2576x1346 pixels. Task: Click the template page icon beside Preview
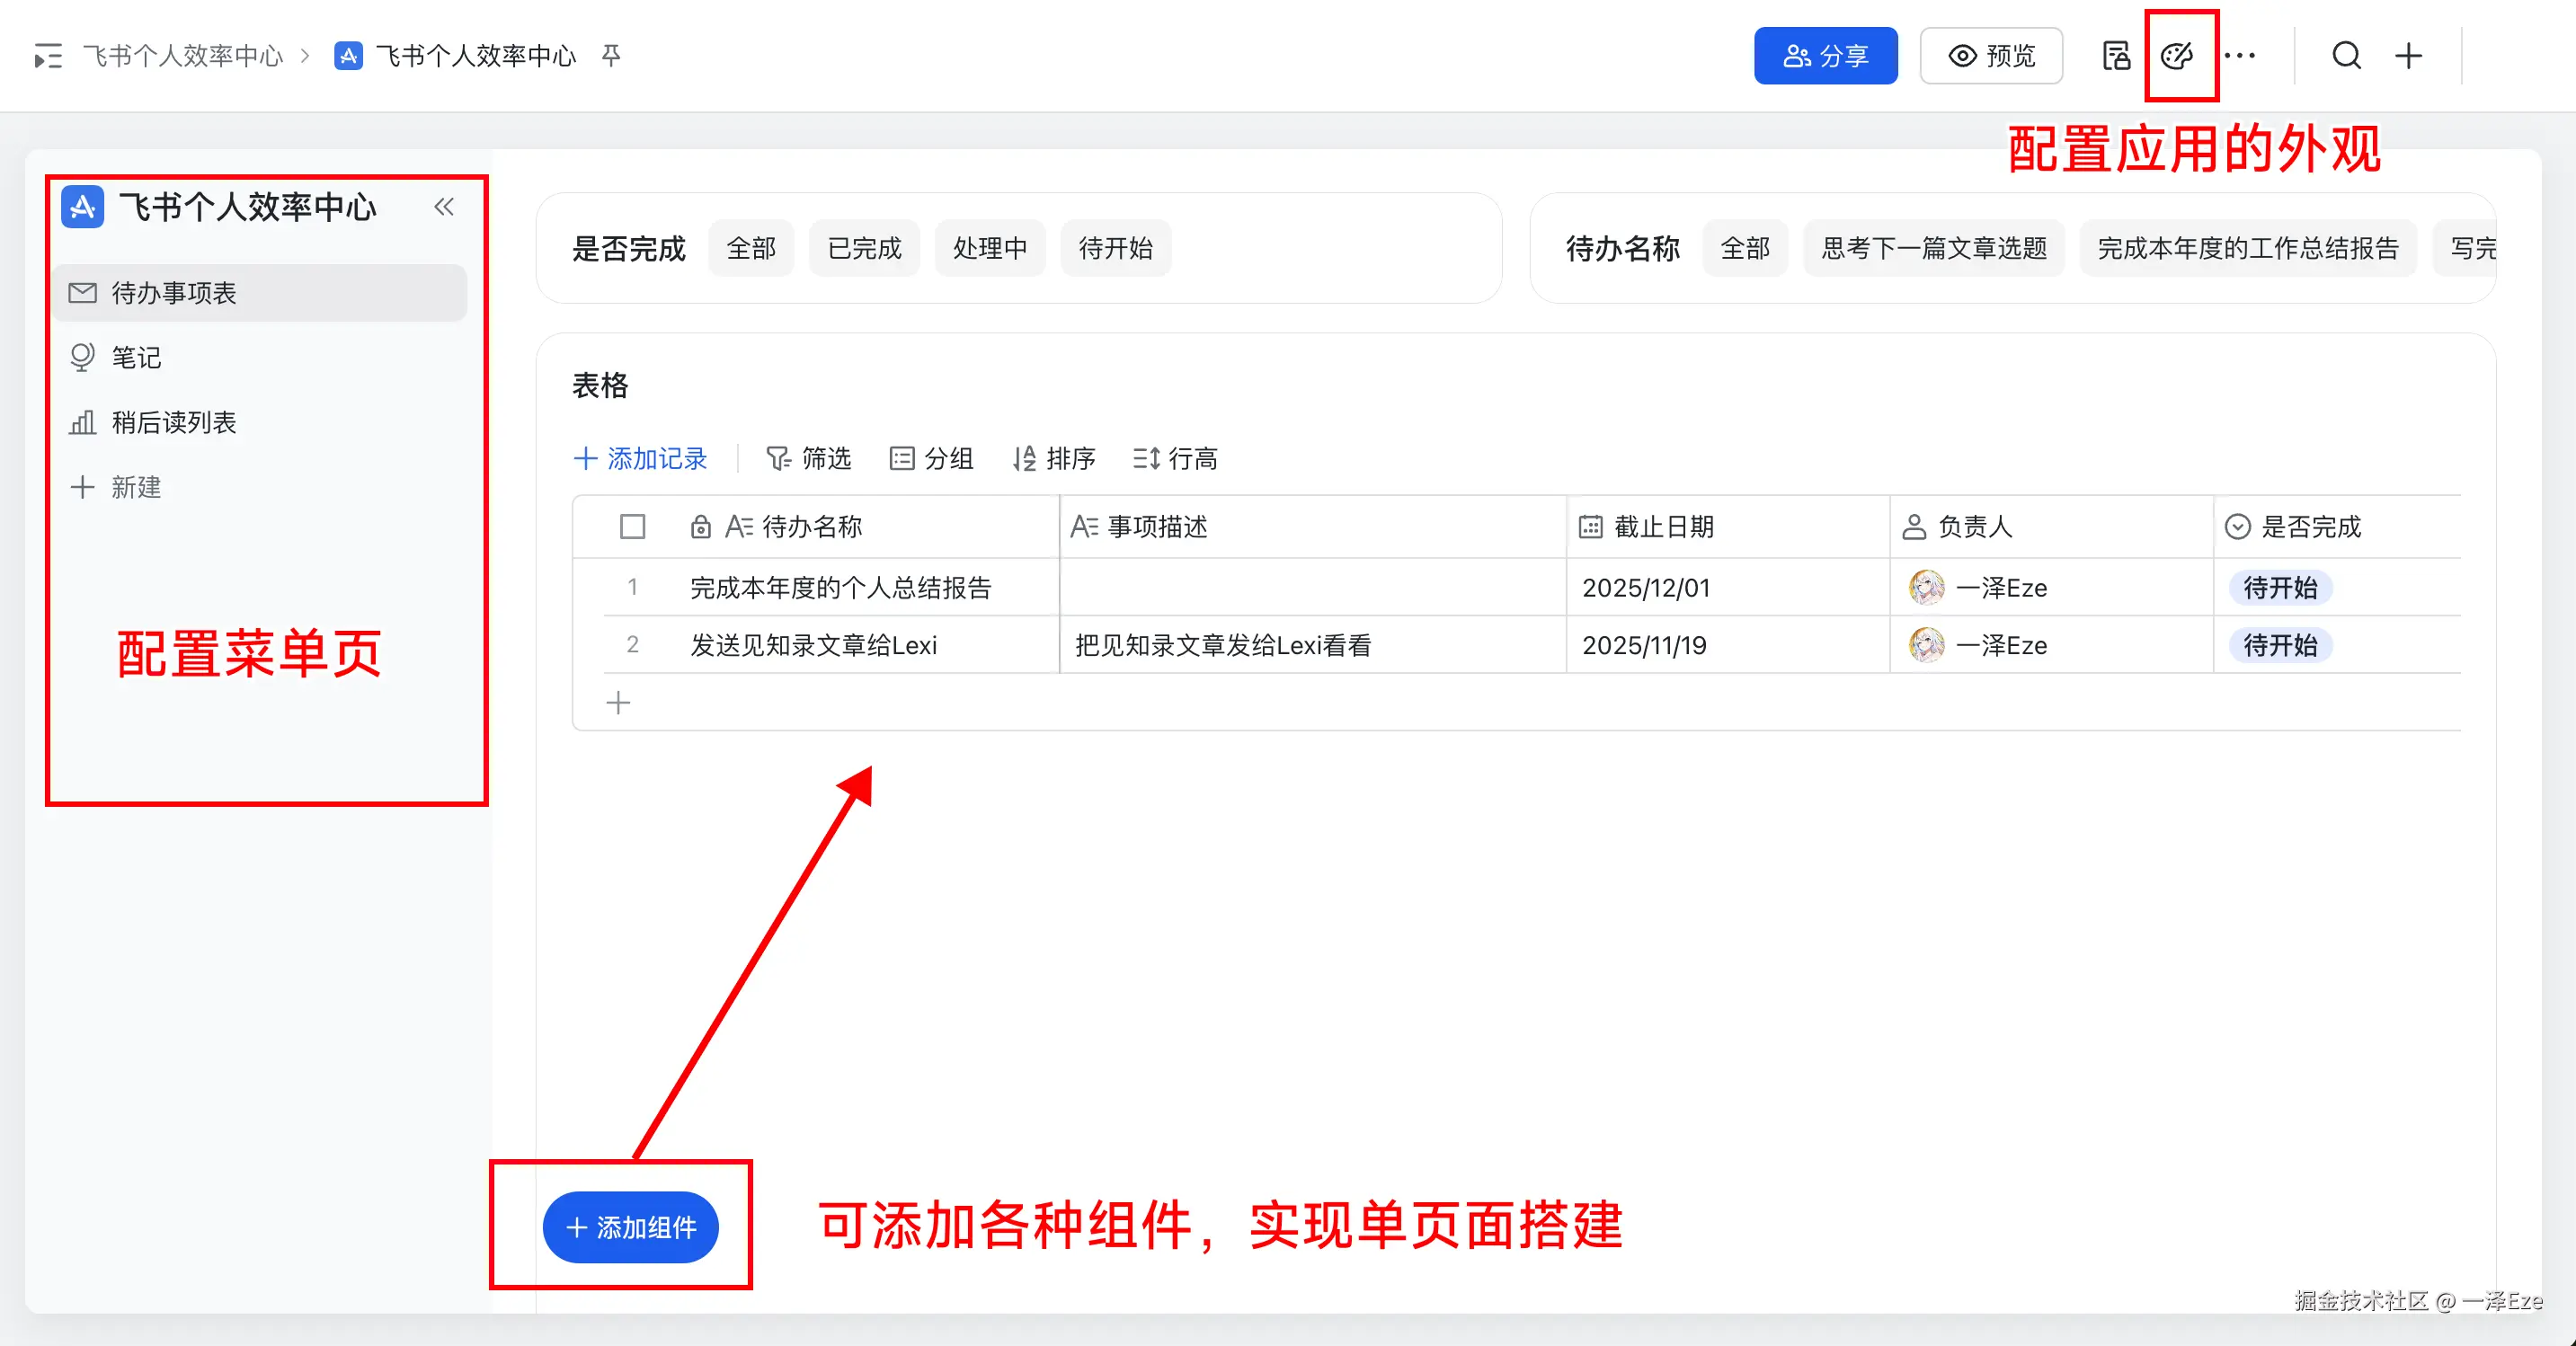tap(2116, 56)
